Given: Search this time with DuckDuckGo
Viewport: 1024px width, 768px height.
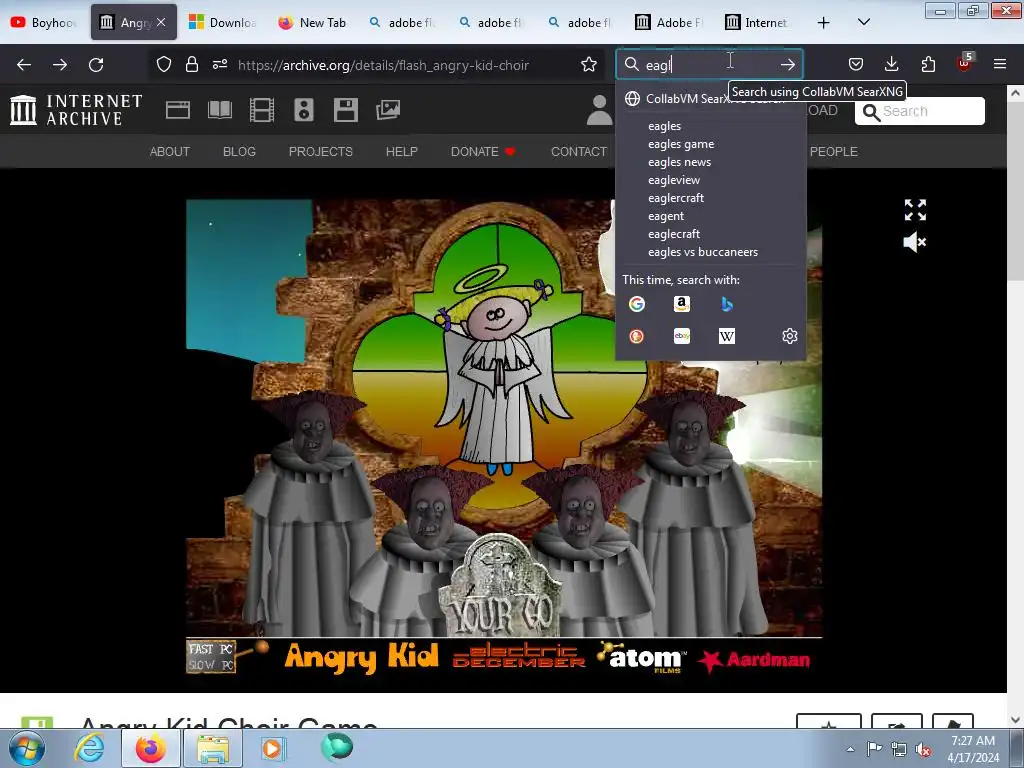Looking at the screenshot, I should point(637,336).
